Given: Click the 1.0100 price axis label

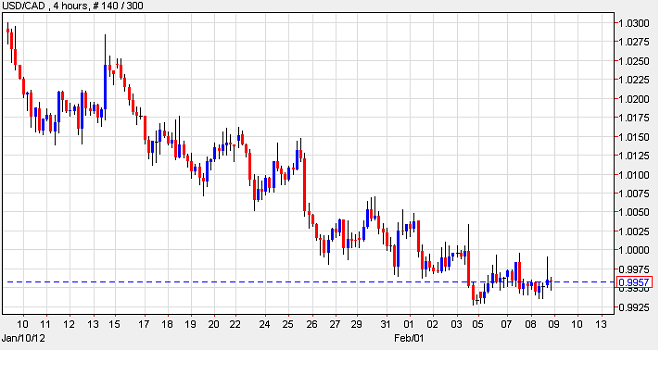Looking at the screenshot, I should click(634, 175).
